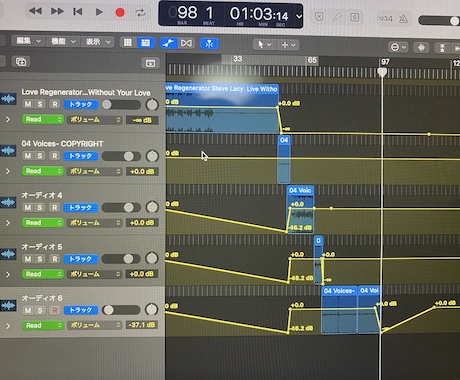This screenshot has width=460, height=380.
Task: Click the waveform zoom icon
Action: click(421, 48)
